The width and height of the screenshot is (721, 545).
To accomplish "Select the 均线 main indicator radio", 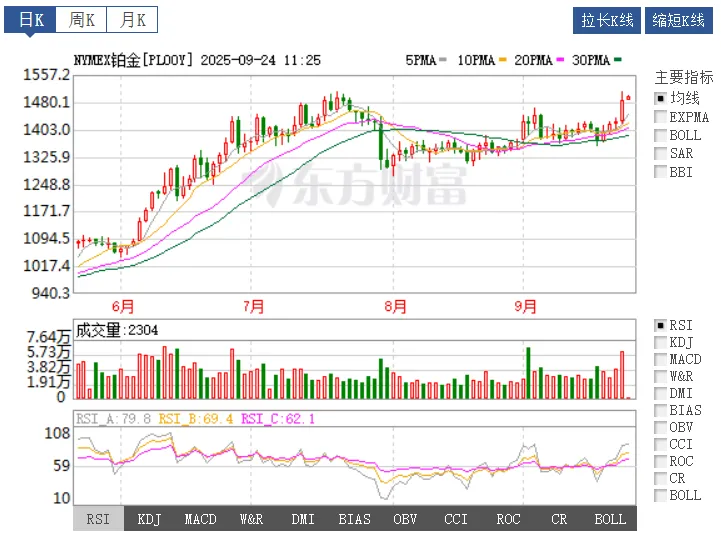I will [660, 98].
